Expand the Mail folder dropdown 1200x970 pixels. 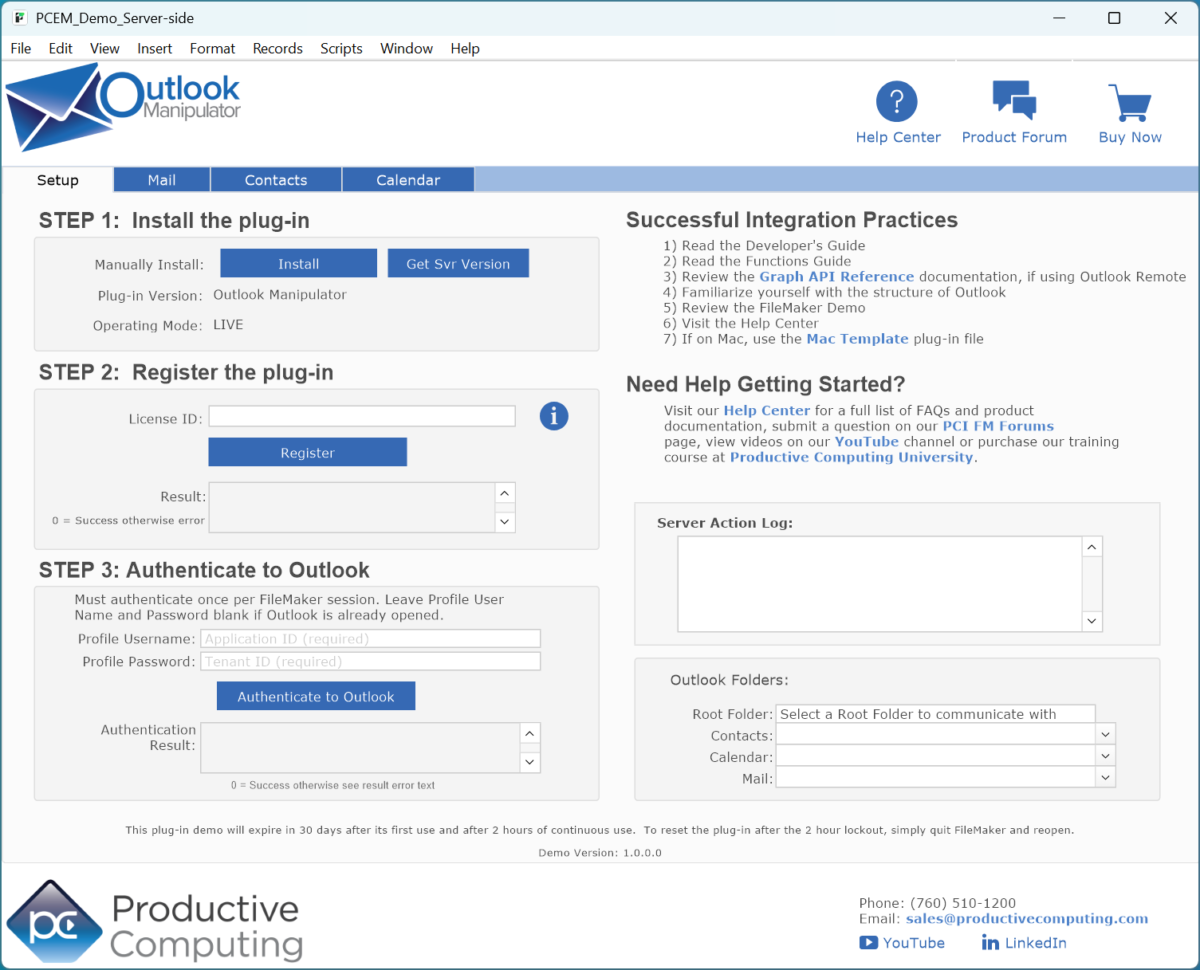click(x=1105, y=778)
